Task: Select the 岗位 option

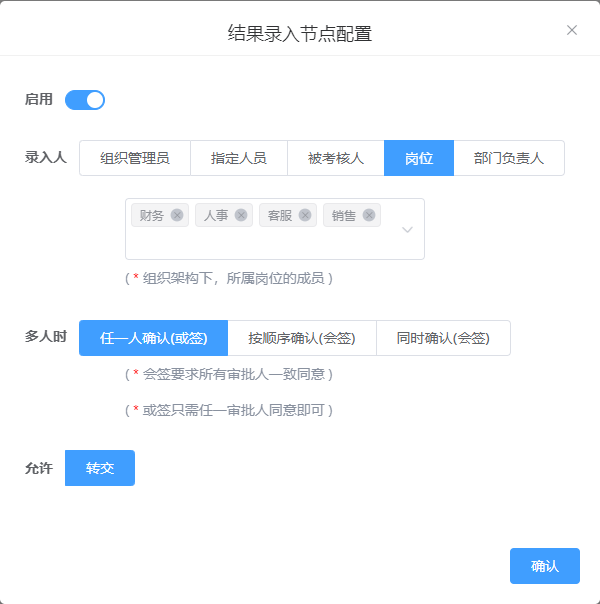Action: 419,158
